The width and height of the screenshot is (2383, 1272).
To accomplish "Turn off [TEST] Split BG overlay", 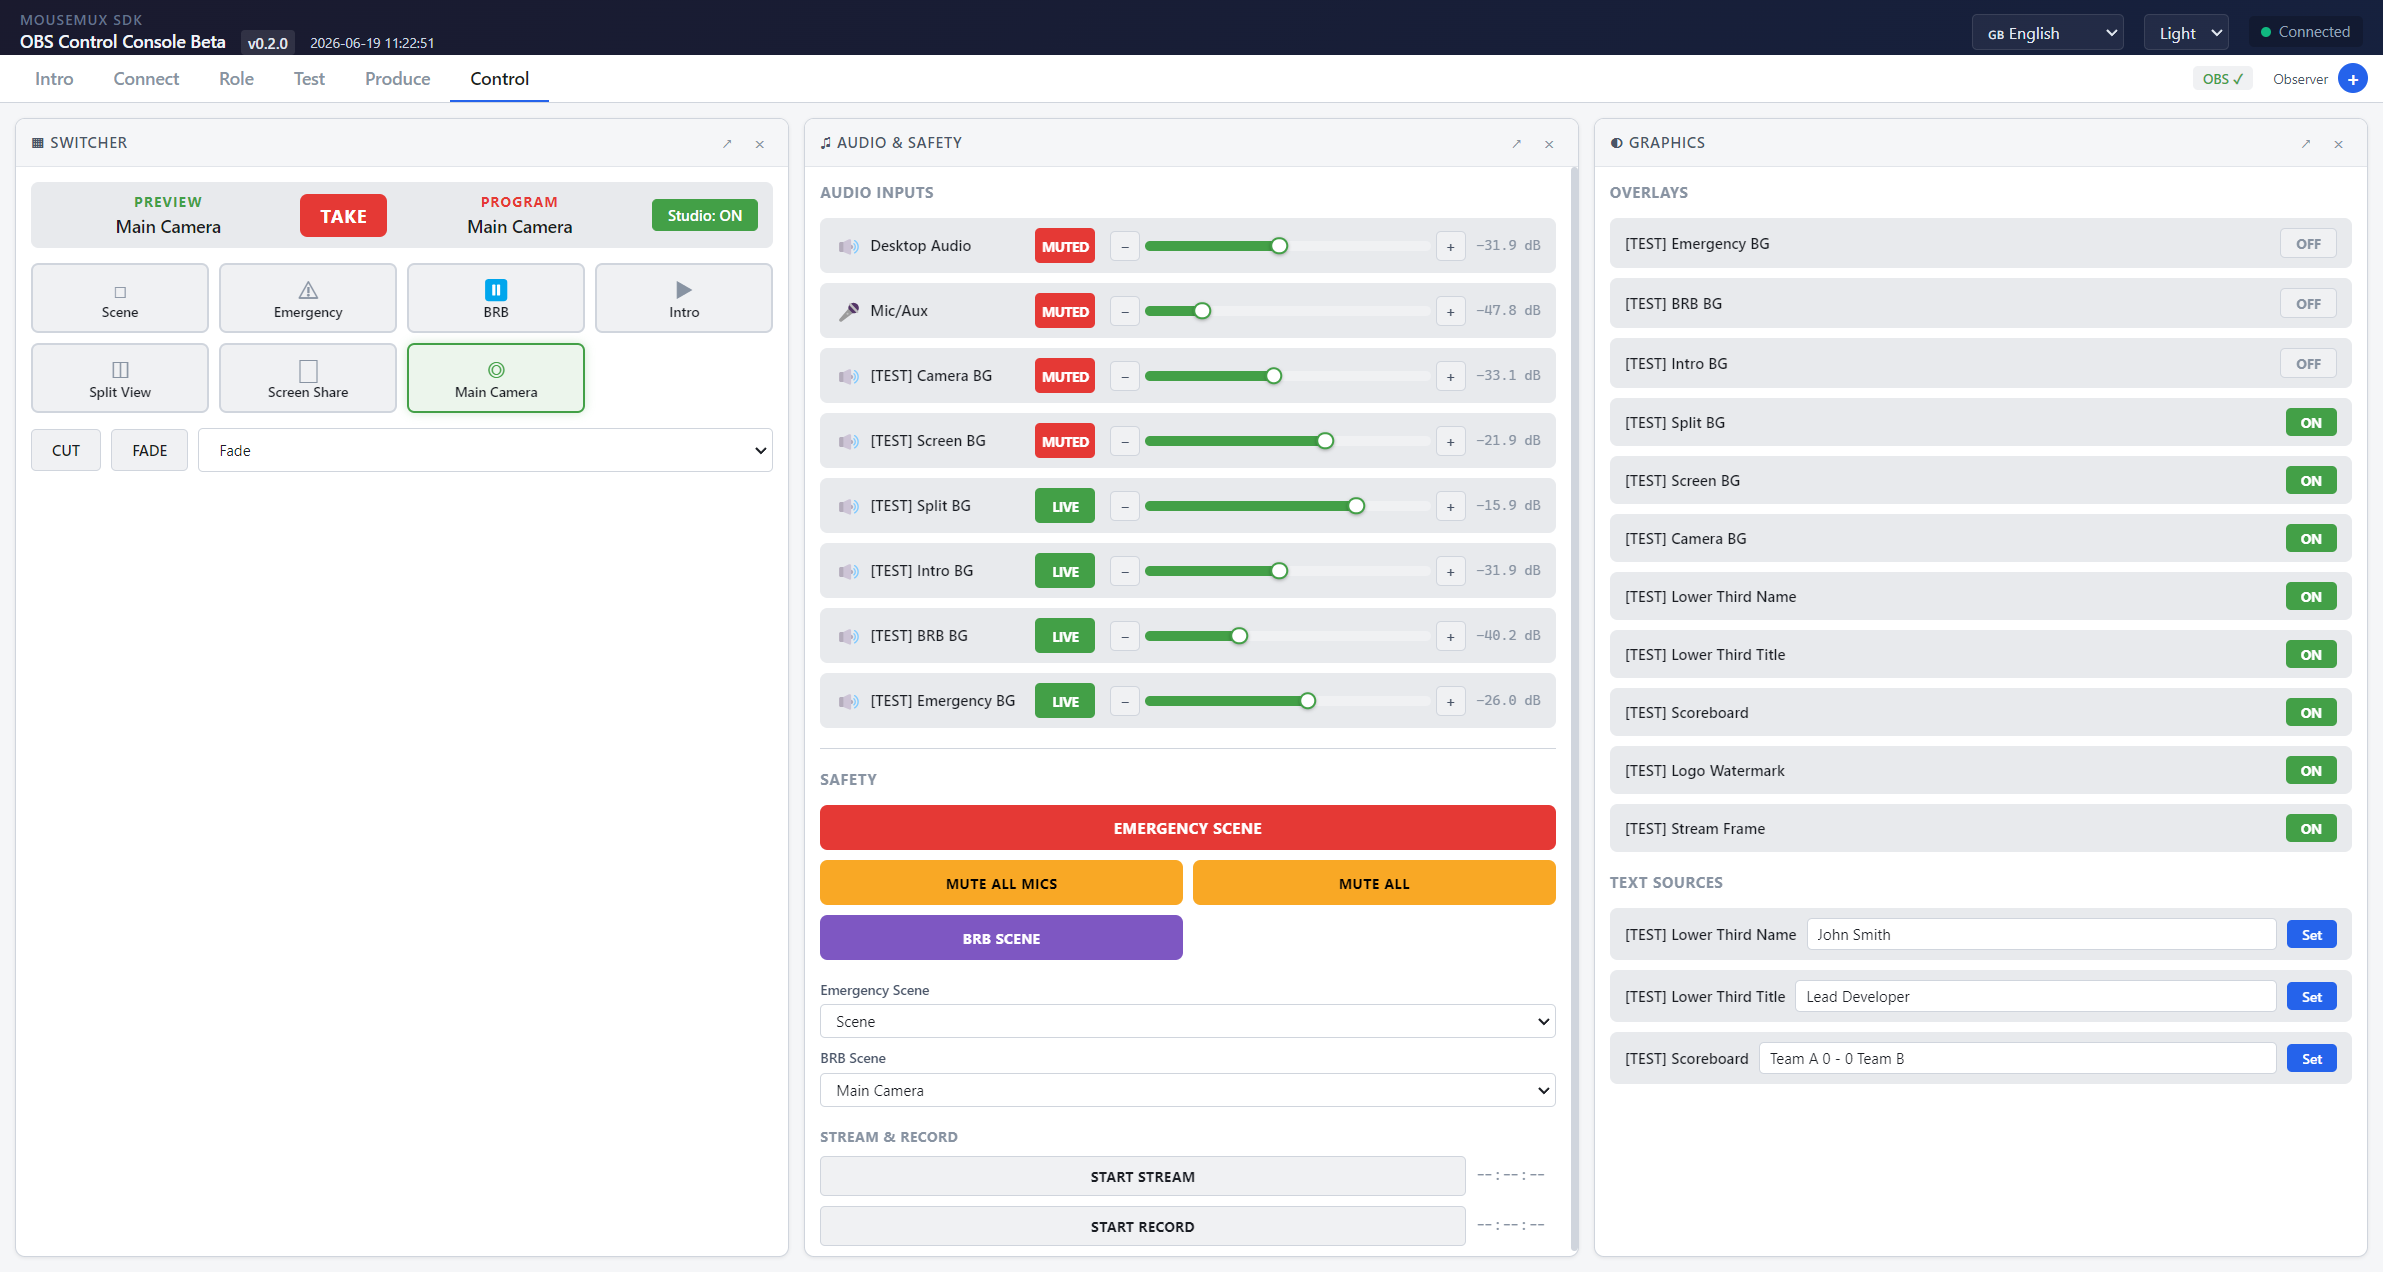I will pyautogui.click(x=2311, y=423).
